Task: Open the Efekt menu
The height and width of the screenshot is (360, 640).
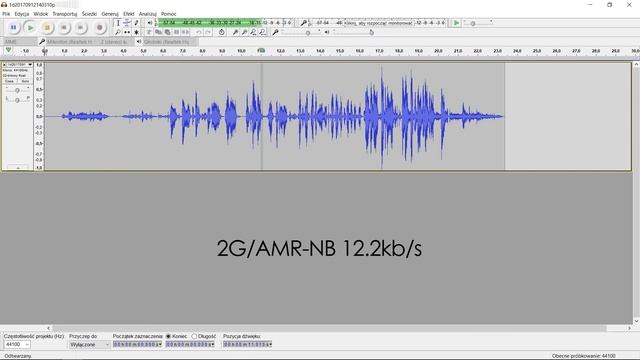Action: (x=129, y=14)
